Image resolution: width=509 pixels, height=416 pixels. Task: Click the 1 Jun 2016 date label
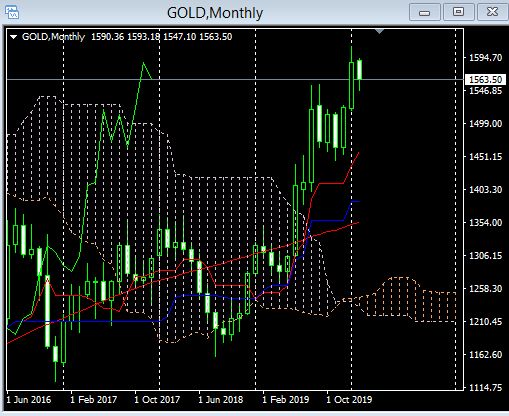pyautogui.click(x=29, y=399)
